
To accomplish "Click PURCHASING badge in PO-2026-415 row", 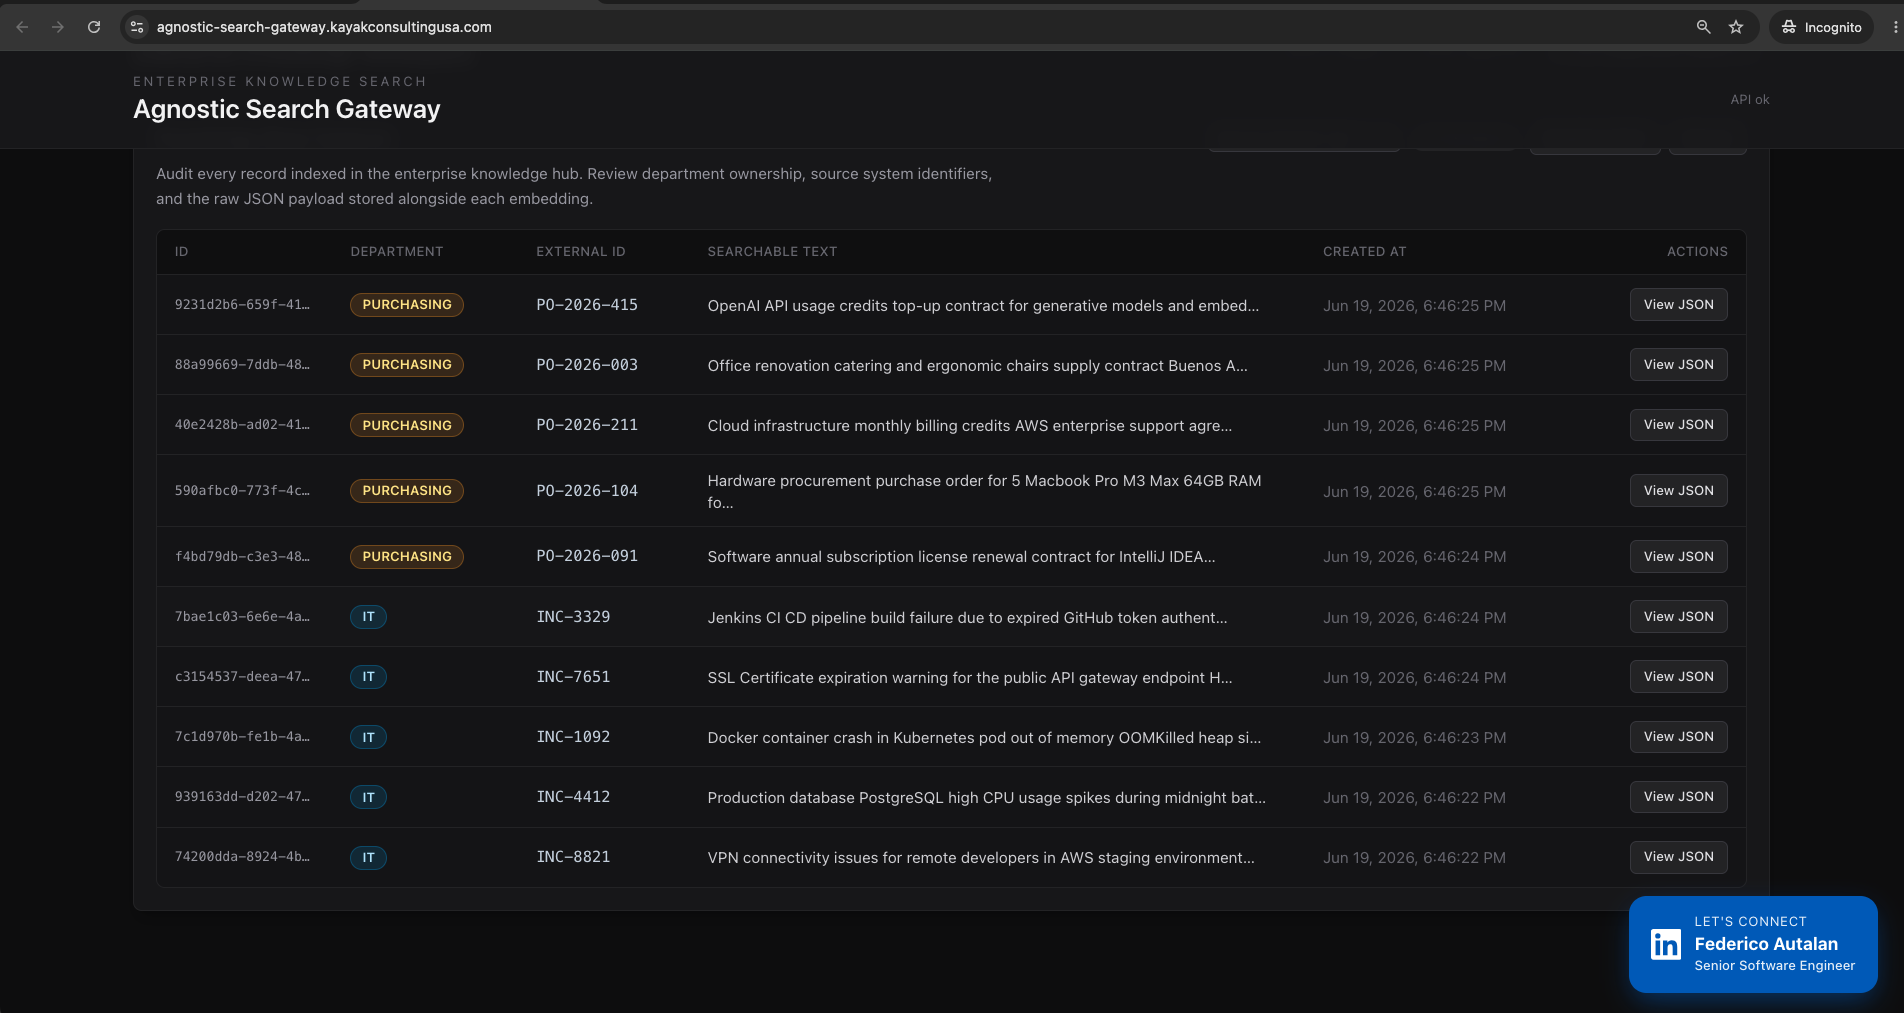I will pyautogui.click(x=407, y=305).
